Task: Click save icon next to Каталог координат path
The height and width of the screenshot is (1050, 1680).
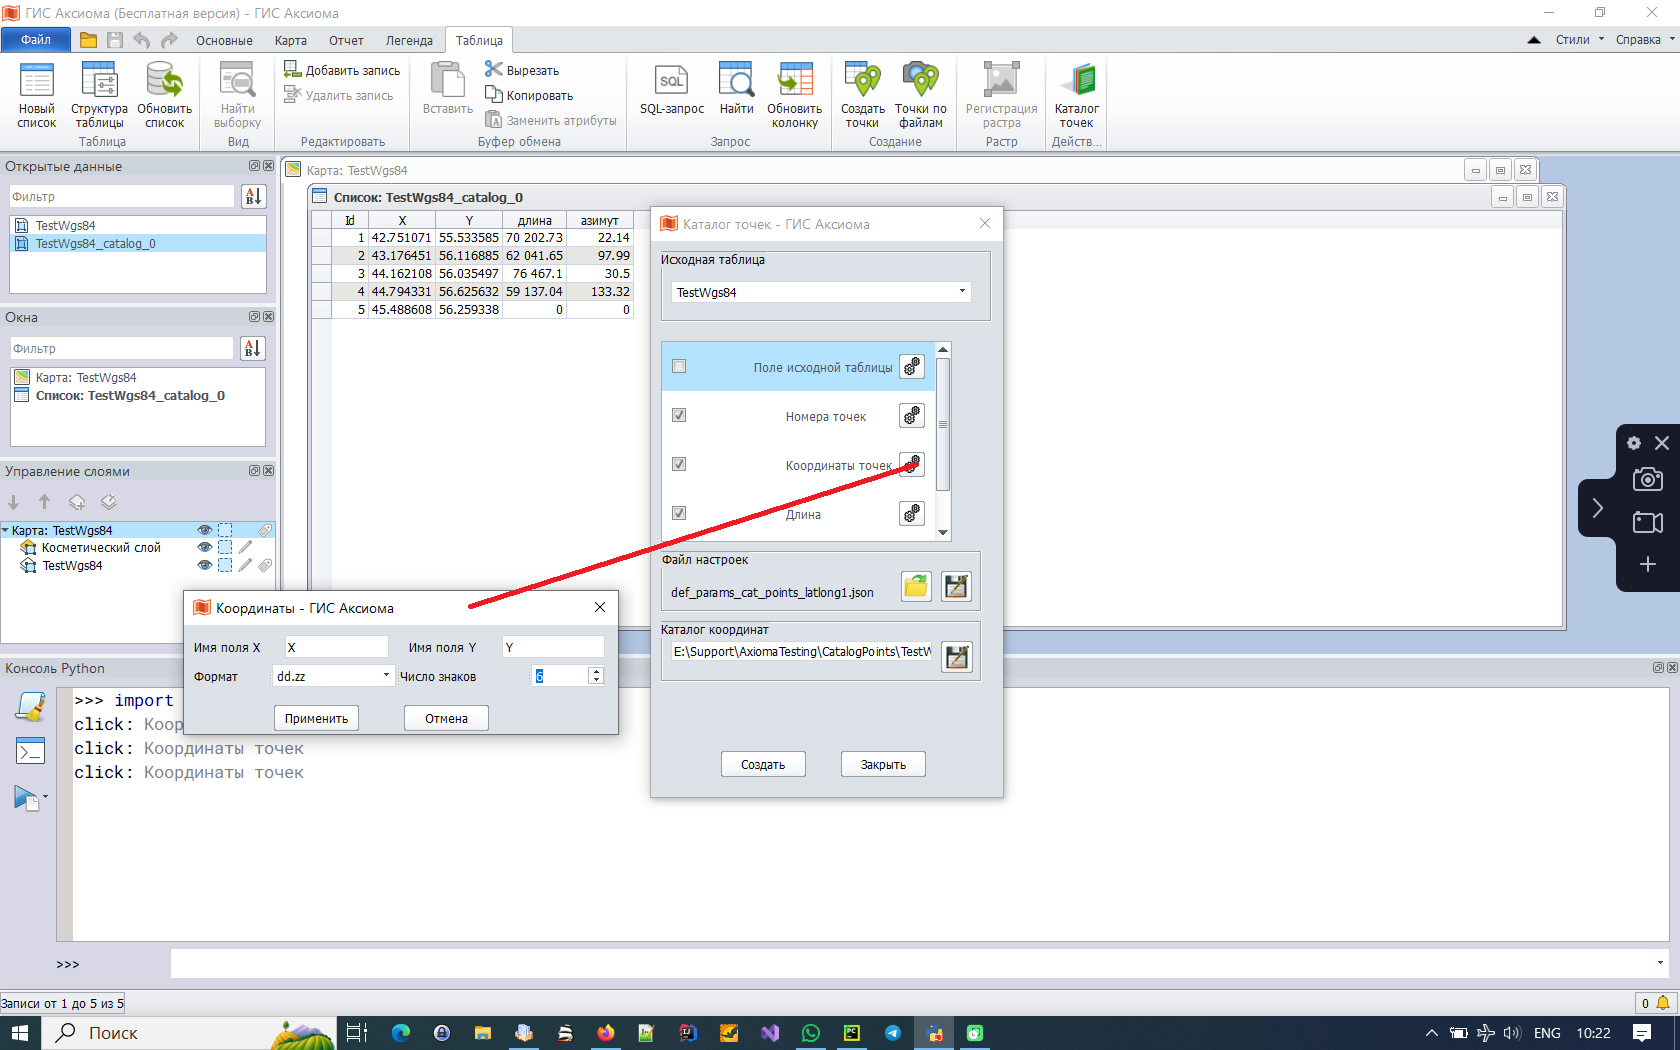Action: pyautogui.click(x=957, y=657)
